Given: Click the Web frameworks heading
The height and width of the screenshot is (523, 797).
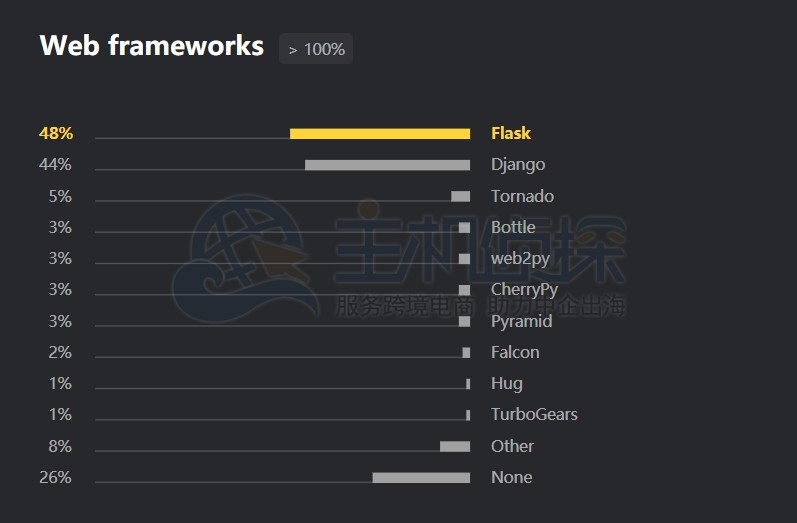Looking at the screenshot, I should coord(151,46).
